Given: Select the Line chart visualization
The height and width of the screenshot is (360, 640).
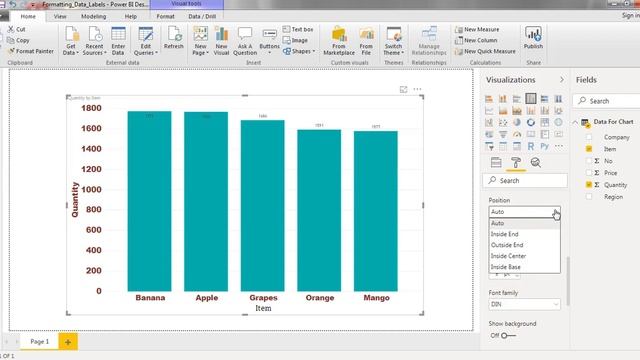Looking at the screenshot, I should (489, 111).
